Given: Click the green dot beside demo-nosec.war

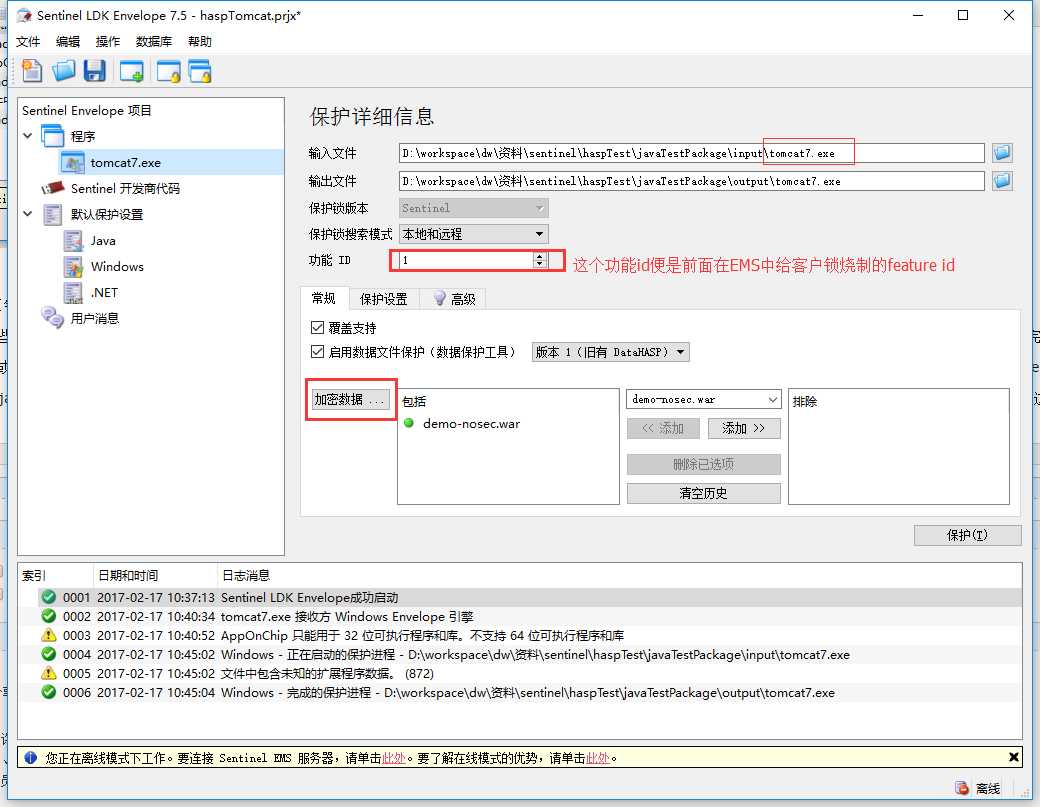Looking at the screenshot, I should pyautogui.click(x=409, y=423).
